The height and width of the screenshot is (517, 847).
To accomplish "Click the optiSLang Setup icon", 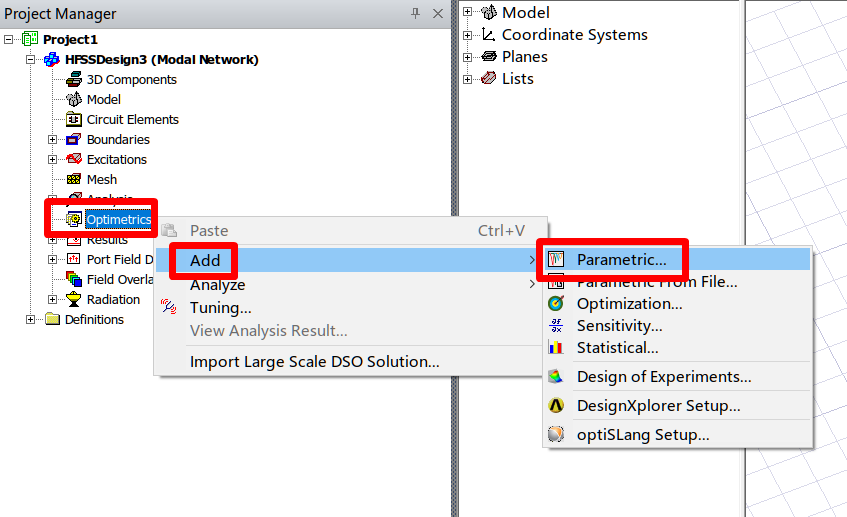I will (556, 434).
